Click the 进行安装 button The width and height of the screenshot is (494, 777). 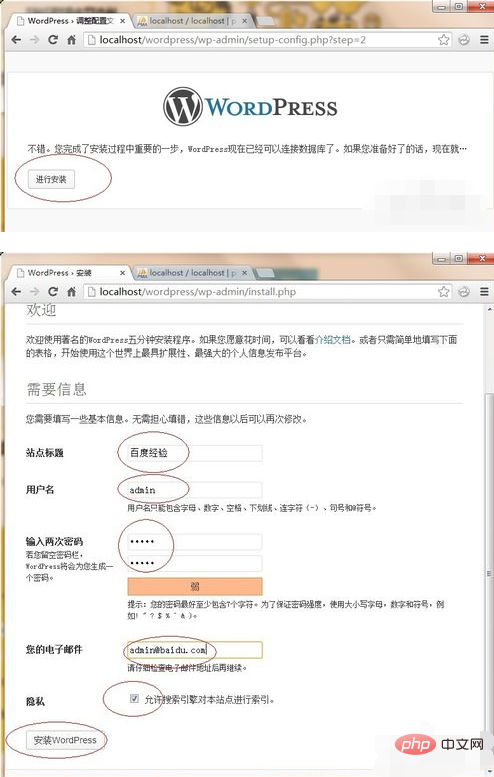click(x=51, y=179)
